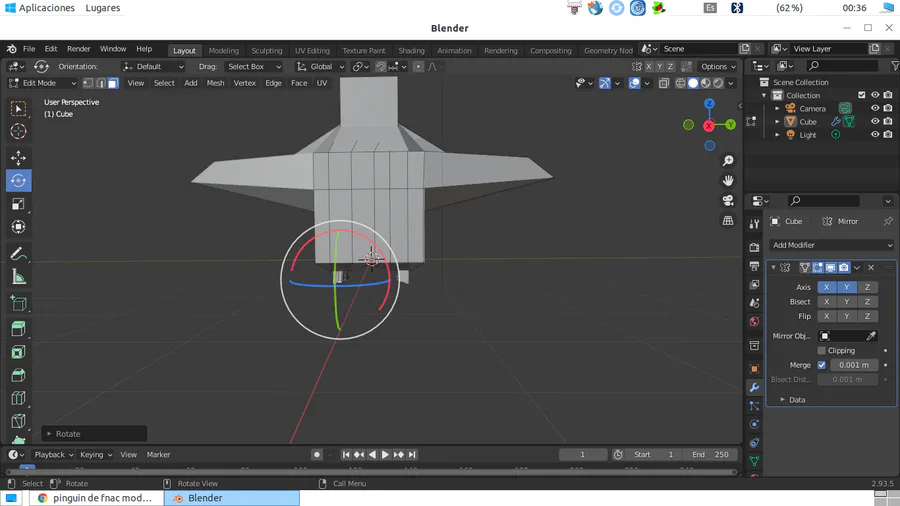Screen dimensions: 900x506
Task: Open the Add Modifier dropdown
Action: tap(832, 245)
